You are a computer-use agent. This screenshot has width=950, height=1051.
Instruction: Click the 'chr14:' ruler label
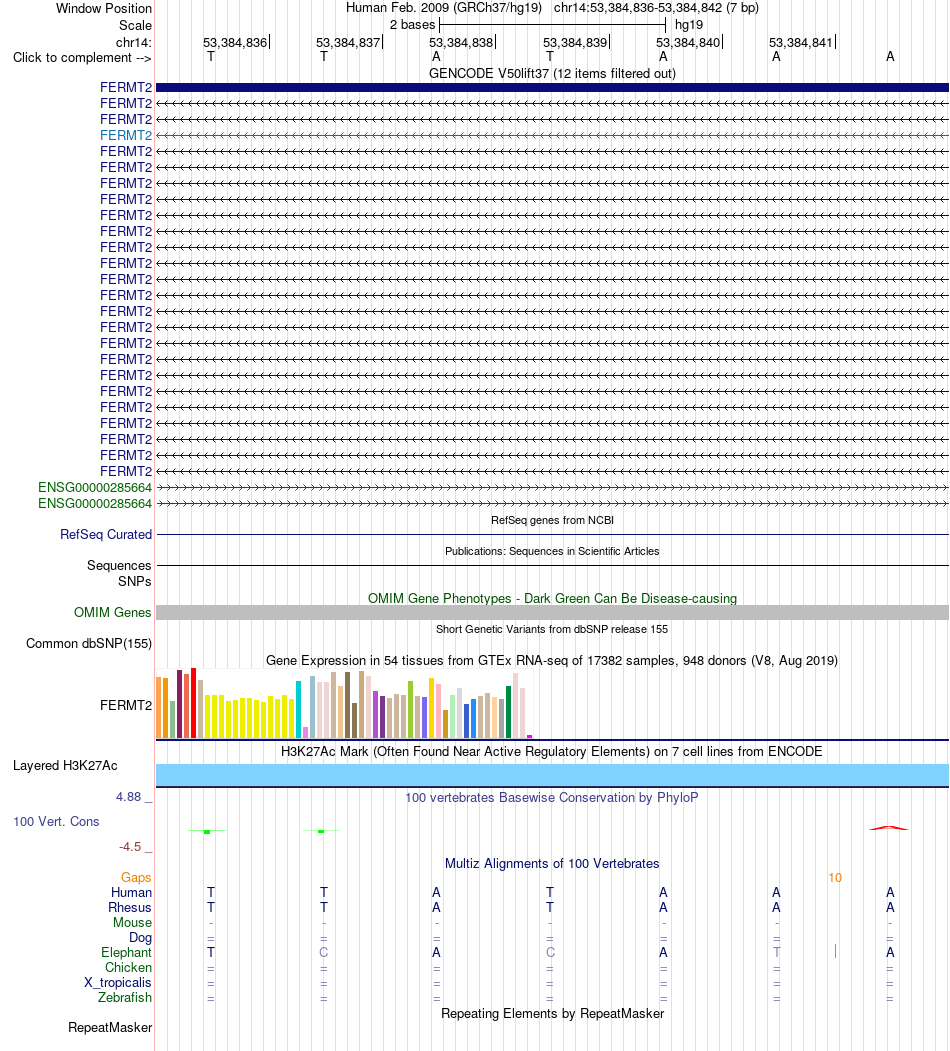[x=134, y=42]
